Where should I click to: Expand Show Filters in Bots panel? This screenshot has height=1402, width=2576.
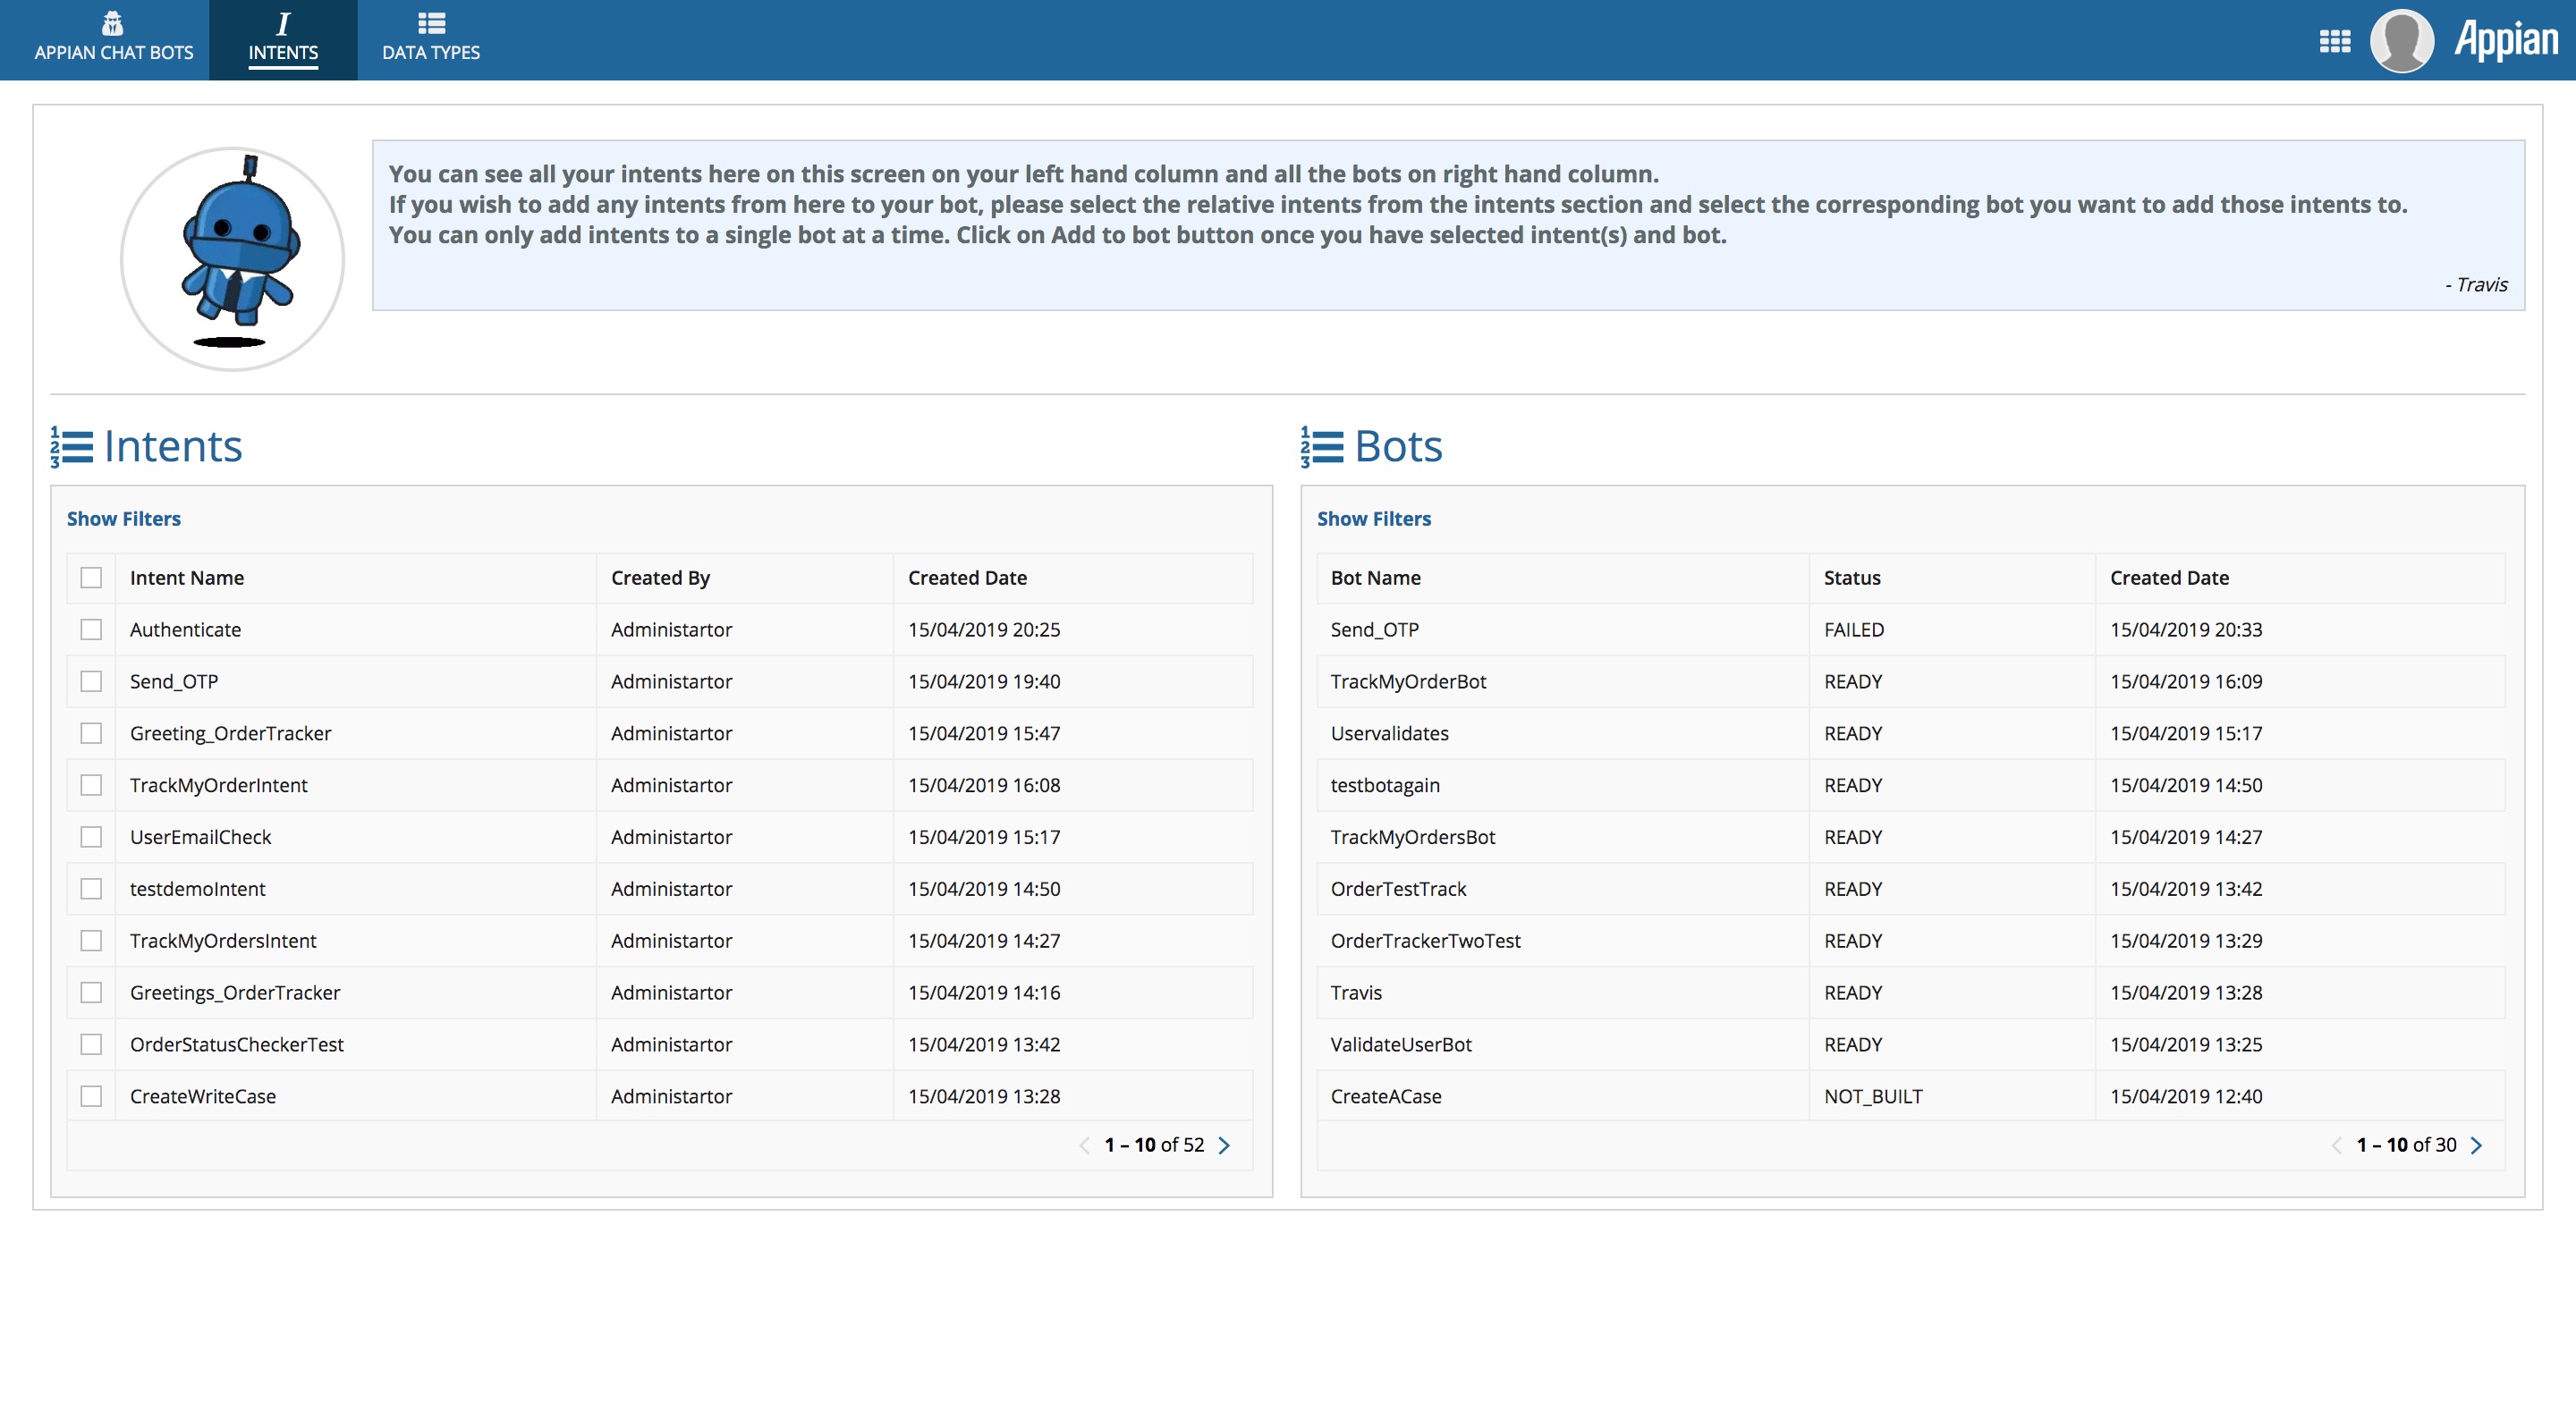click(1373, 519)
